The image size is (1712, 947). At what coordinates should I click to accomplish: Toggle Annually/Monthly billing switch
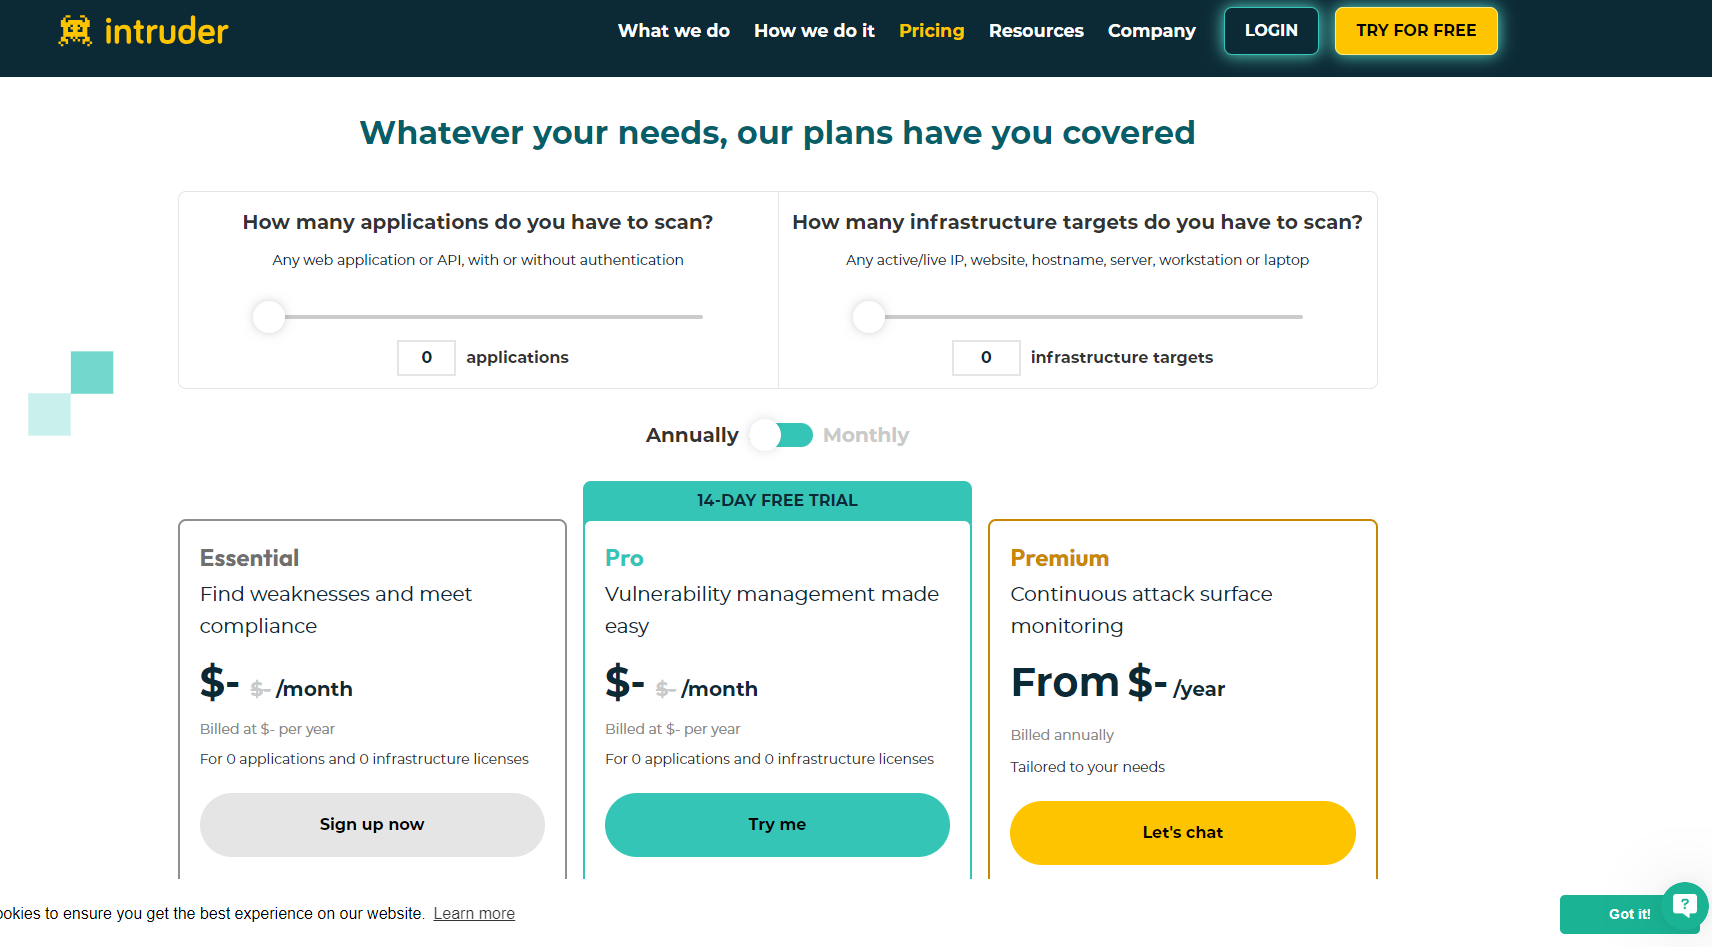pos(782,435)
